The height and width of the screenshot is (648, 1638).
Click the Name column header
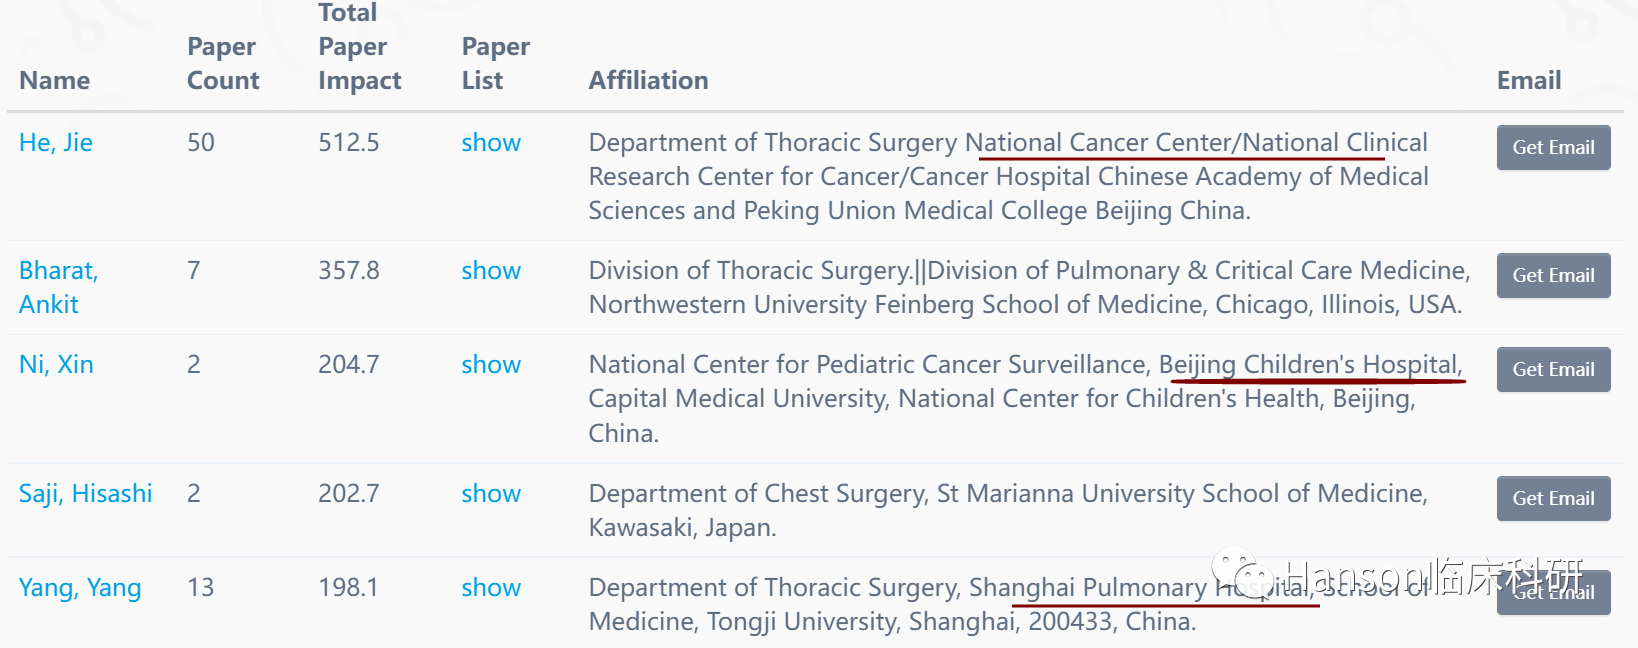[x=55, y=81]
